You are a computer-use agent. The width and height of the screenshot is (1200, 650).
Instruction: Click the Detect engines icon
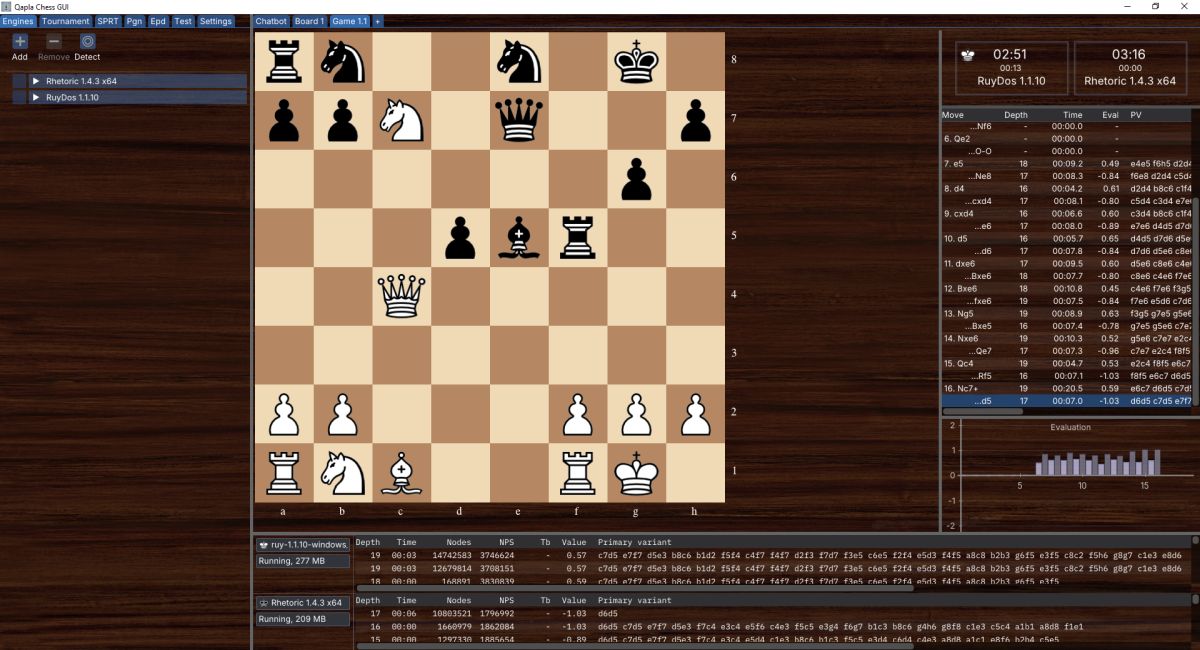point(88,41)
